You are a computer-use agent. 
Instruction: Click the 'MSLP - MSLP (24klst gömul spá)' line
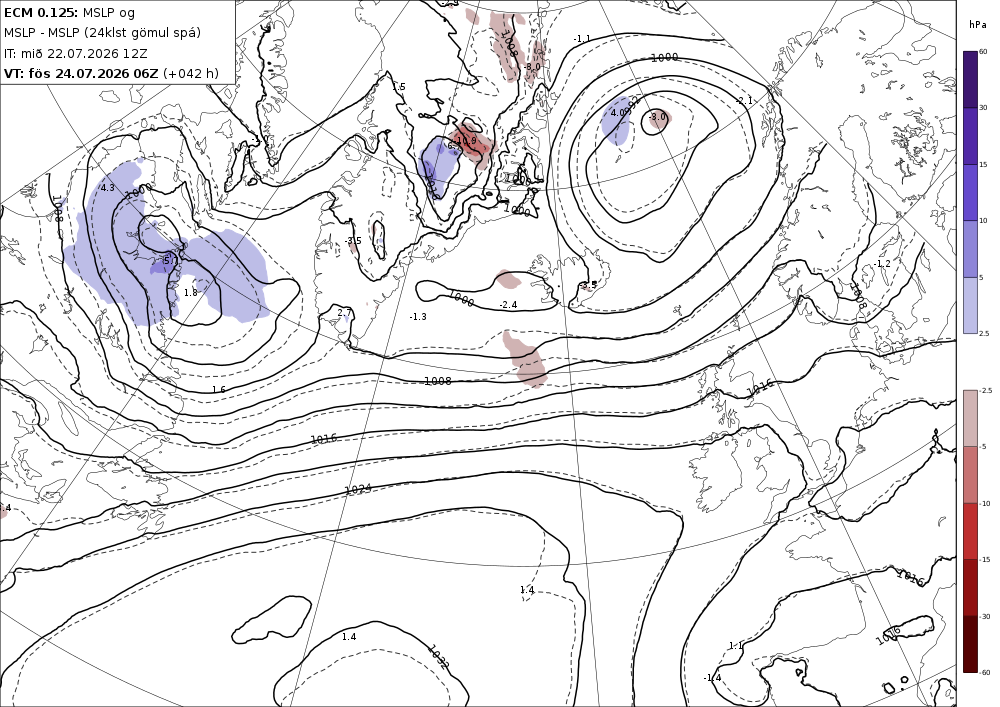pyautogui.click(x=102, y=33)
